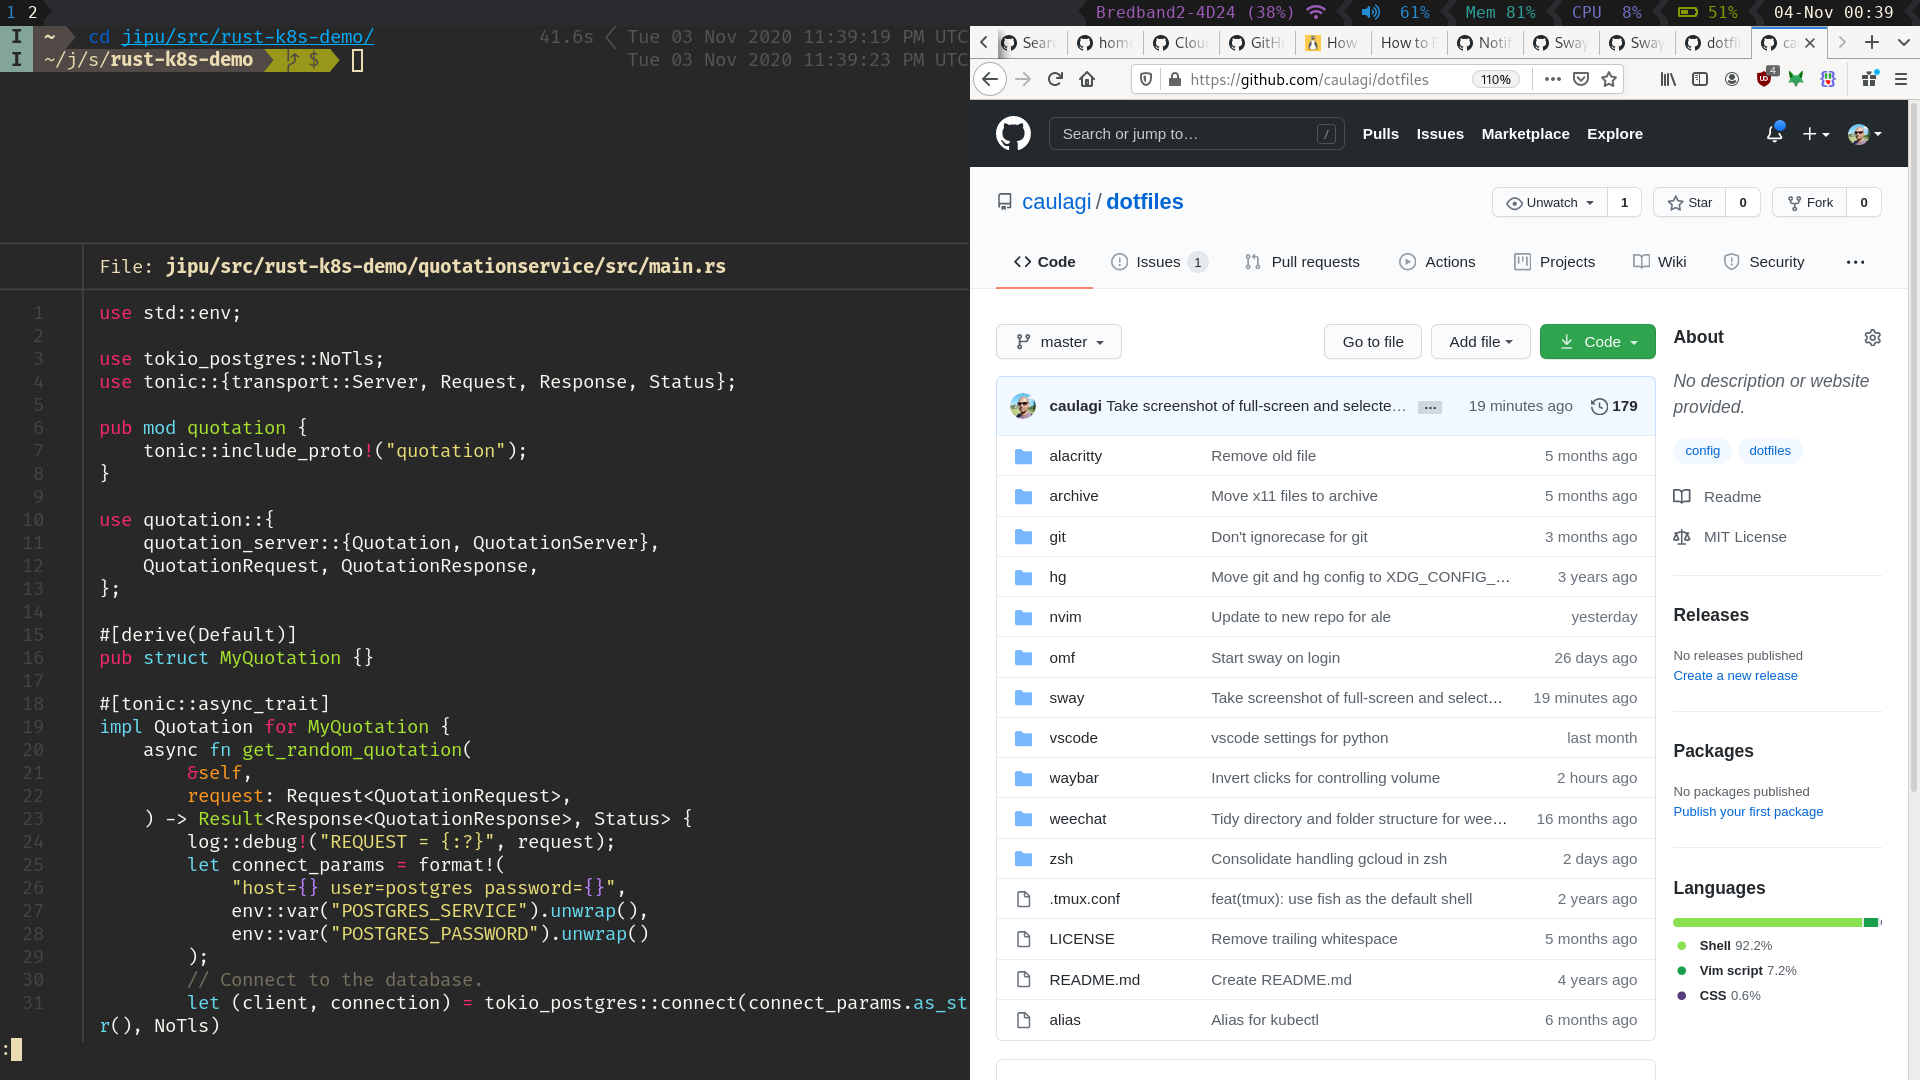Bookmark this page with star icon
Screen dimensions: 1920x1080
click(1609, 79)
